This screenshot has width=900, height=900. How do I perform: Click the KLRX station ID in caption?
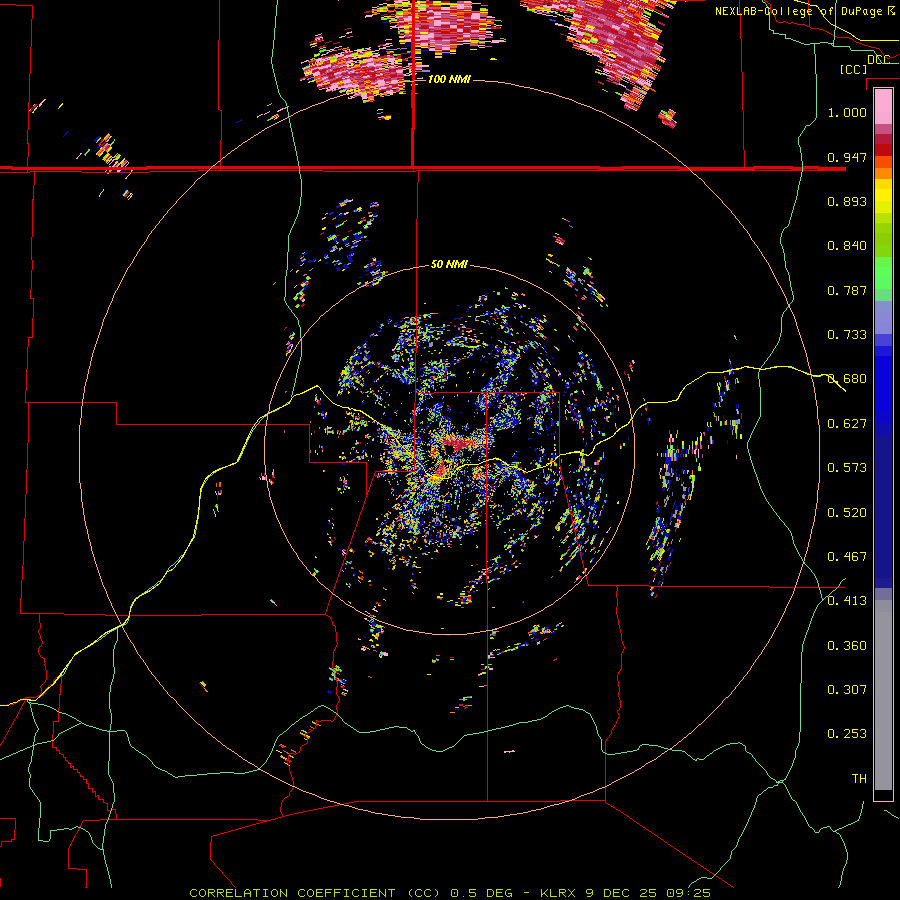560,893
